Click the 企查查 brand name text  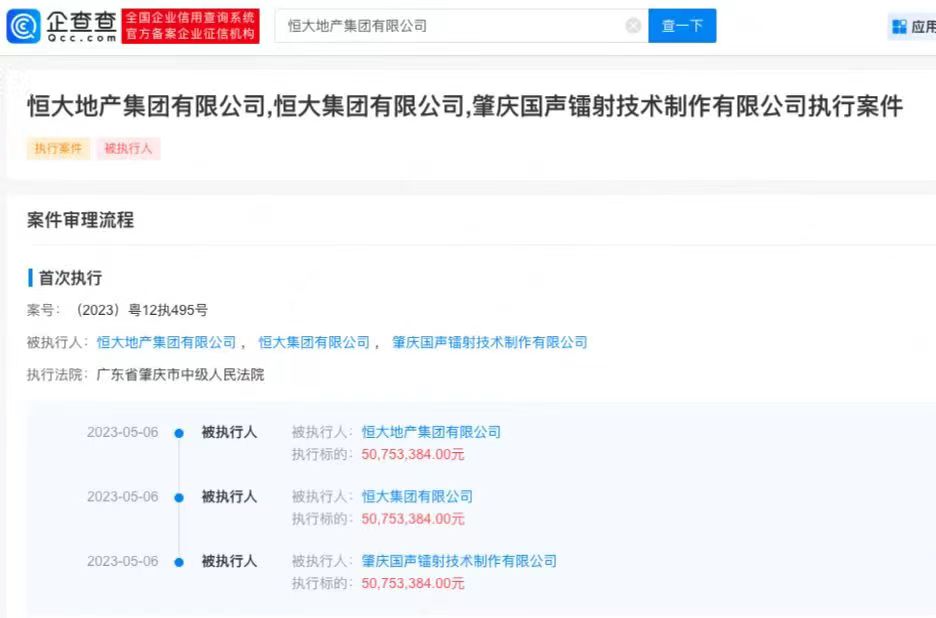(x=81, y=22)
